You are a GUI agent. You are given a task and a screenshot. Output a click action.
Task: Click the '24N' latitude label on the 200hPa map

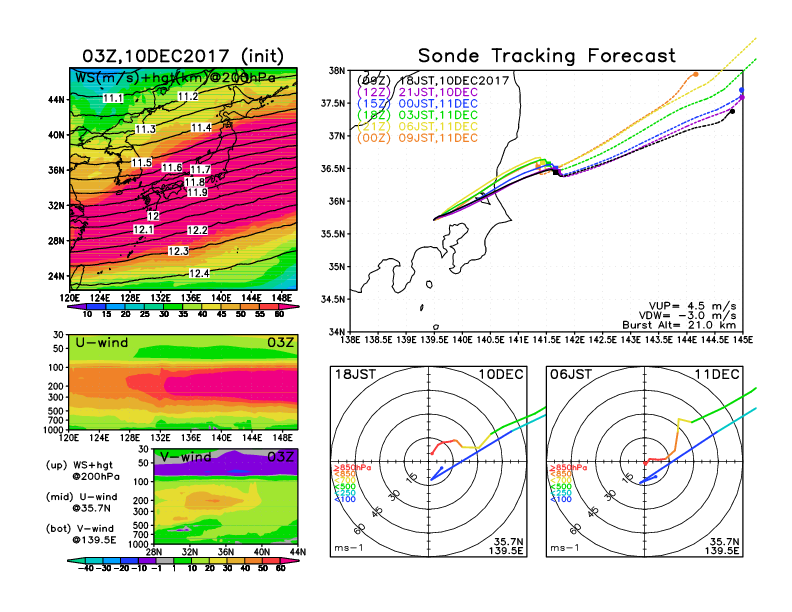tap(57, 276)
